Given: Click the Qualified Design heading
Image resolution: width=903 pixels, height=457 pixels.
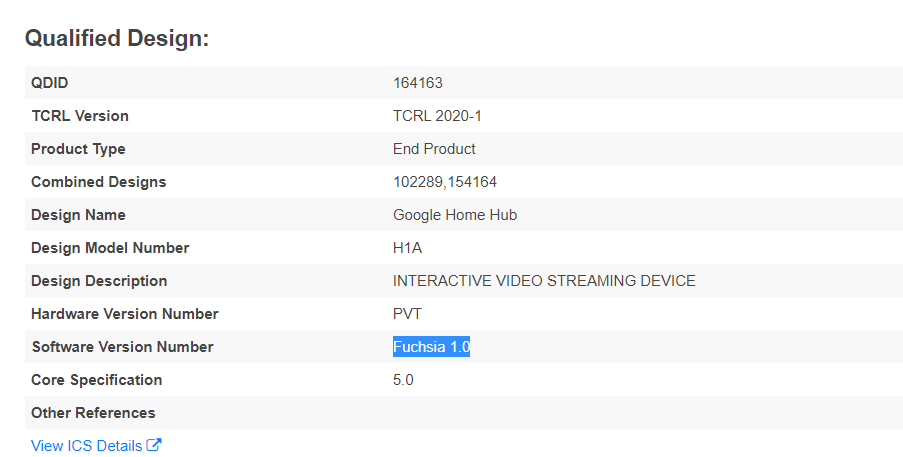Looking at the screenshot, I should pos(117,39).
